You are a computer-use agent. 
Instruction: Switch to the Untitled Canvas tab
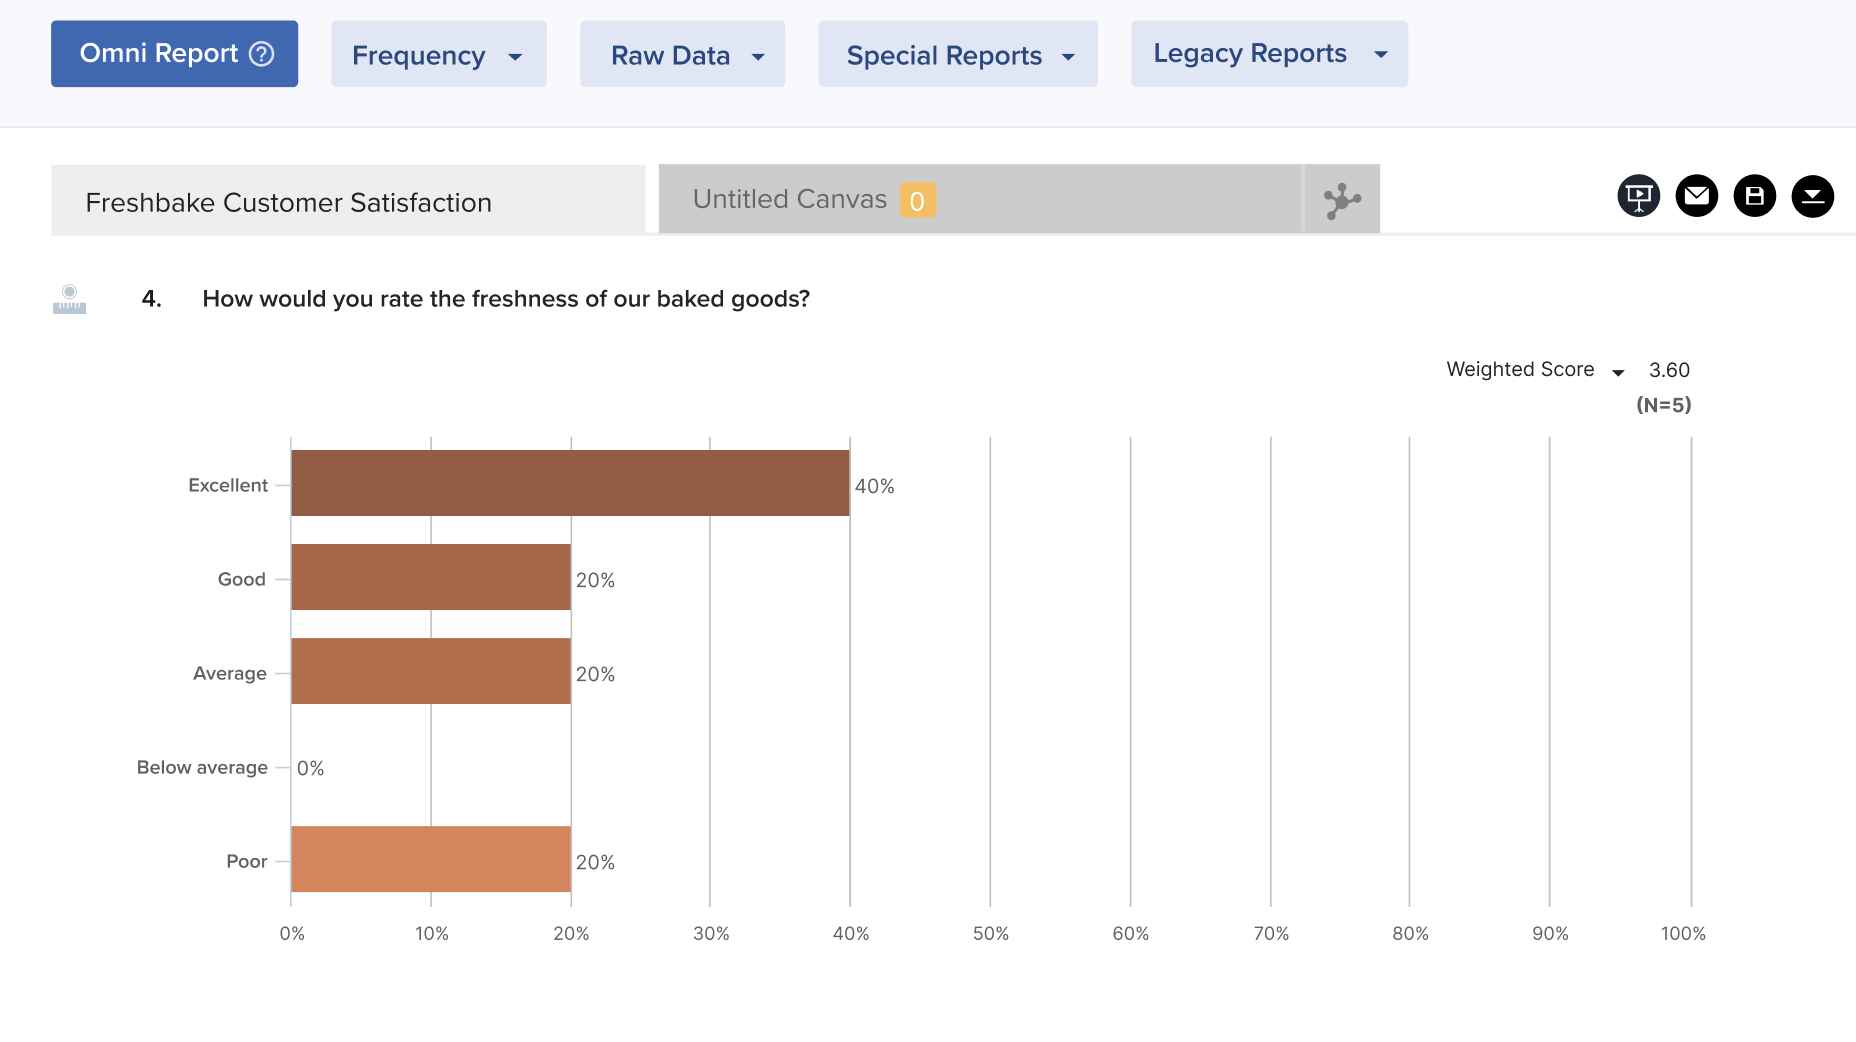(x=790, y=200)
